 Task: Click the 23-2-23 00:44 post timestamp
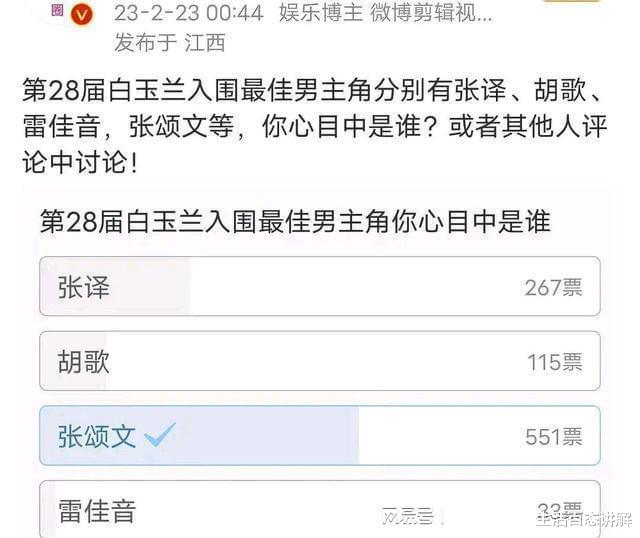189,13
